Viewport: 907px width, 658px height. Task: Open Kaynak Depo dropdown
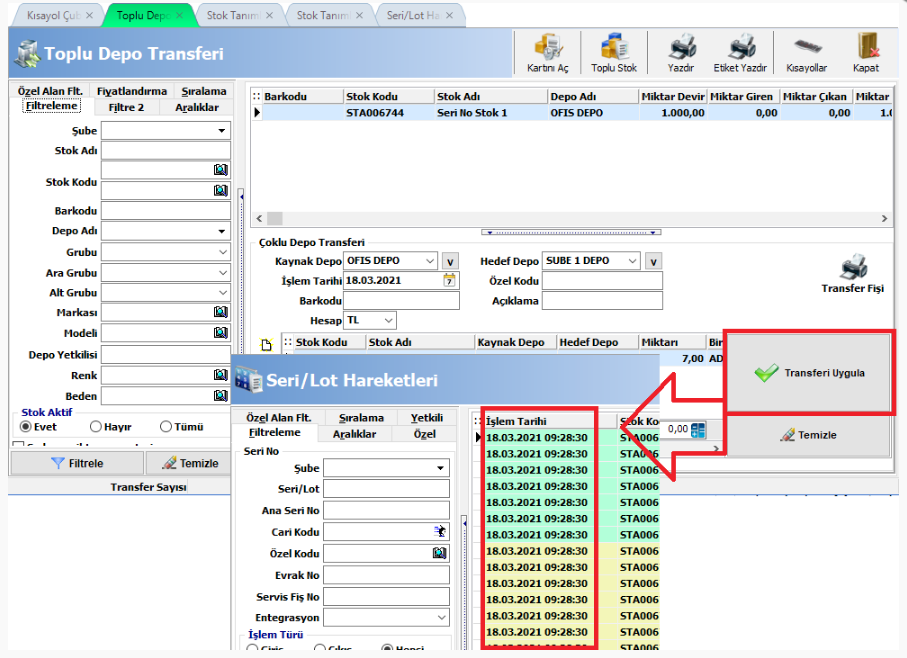tap(430, 261)
